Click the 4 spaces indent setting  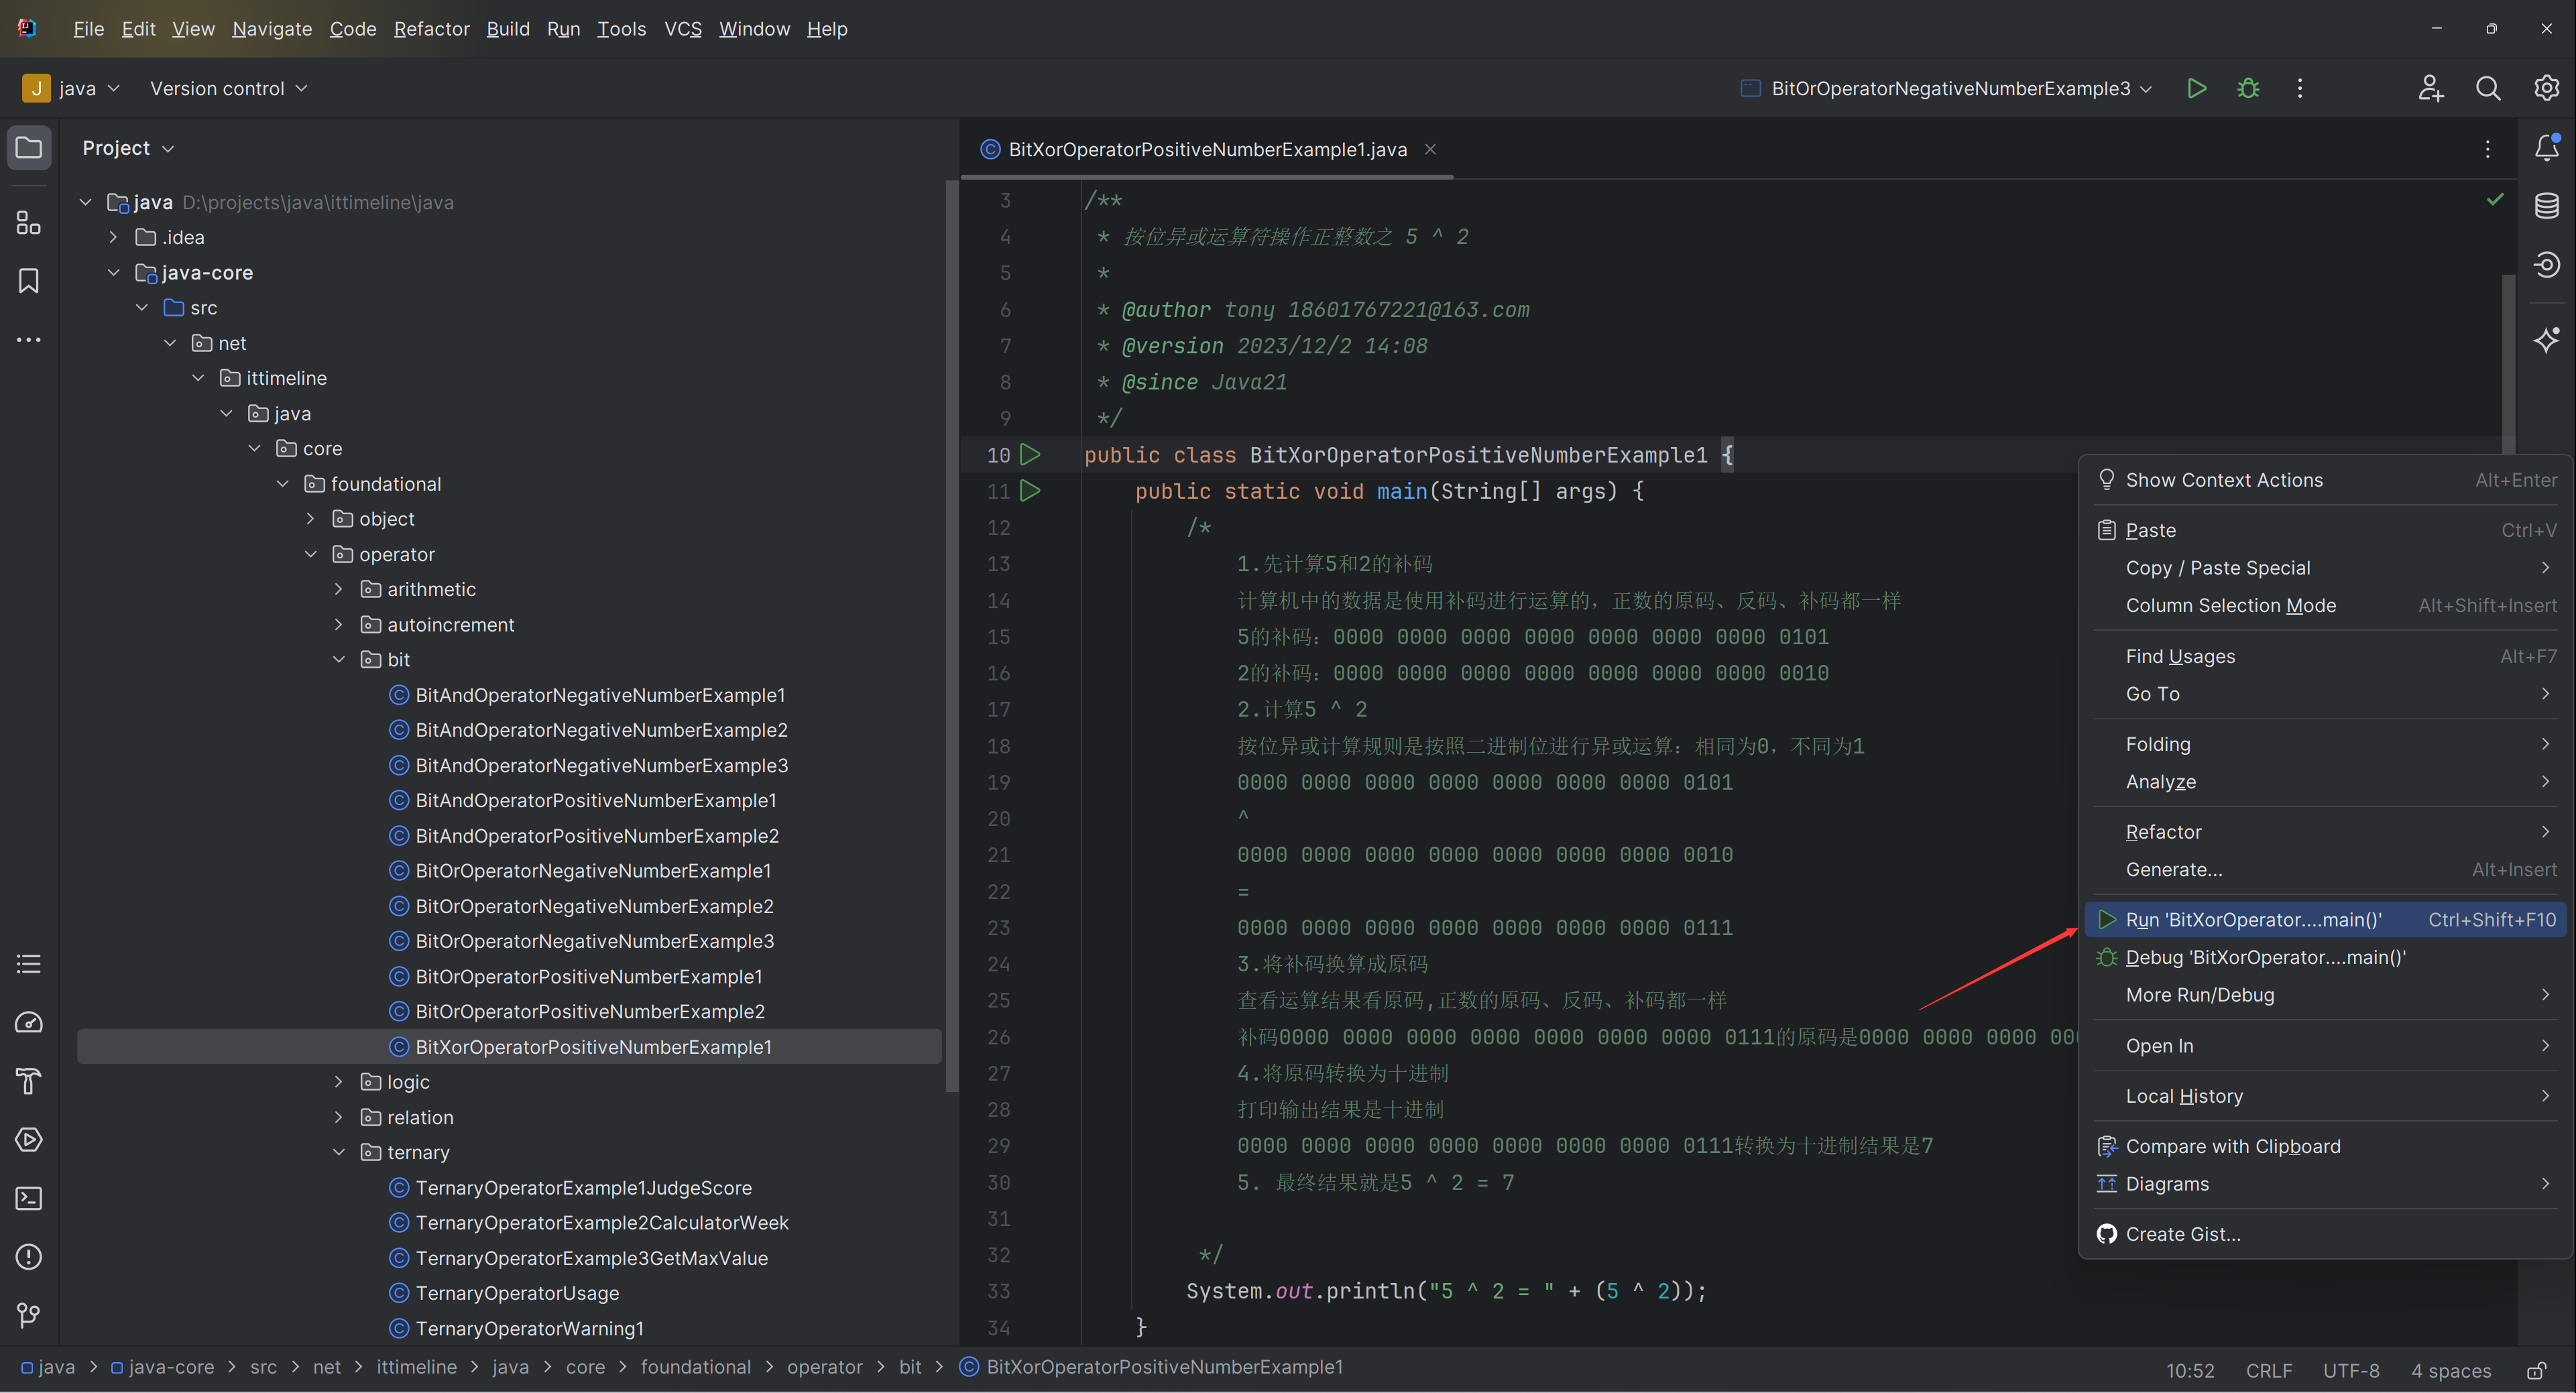(2450, 1370)
